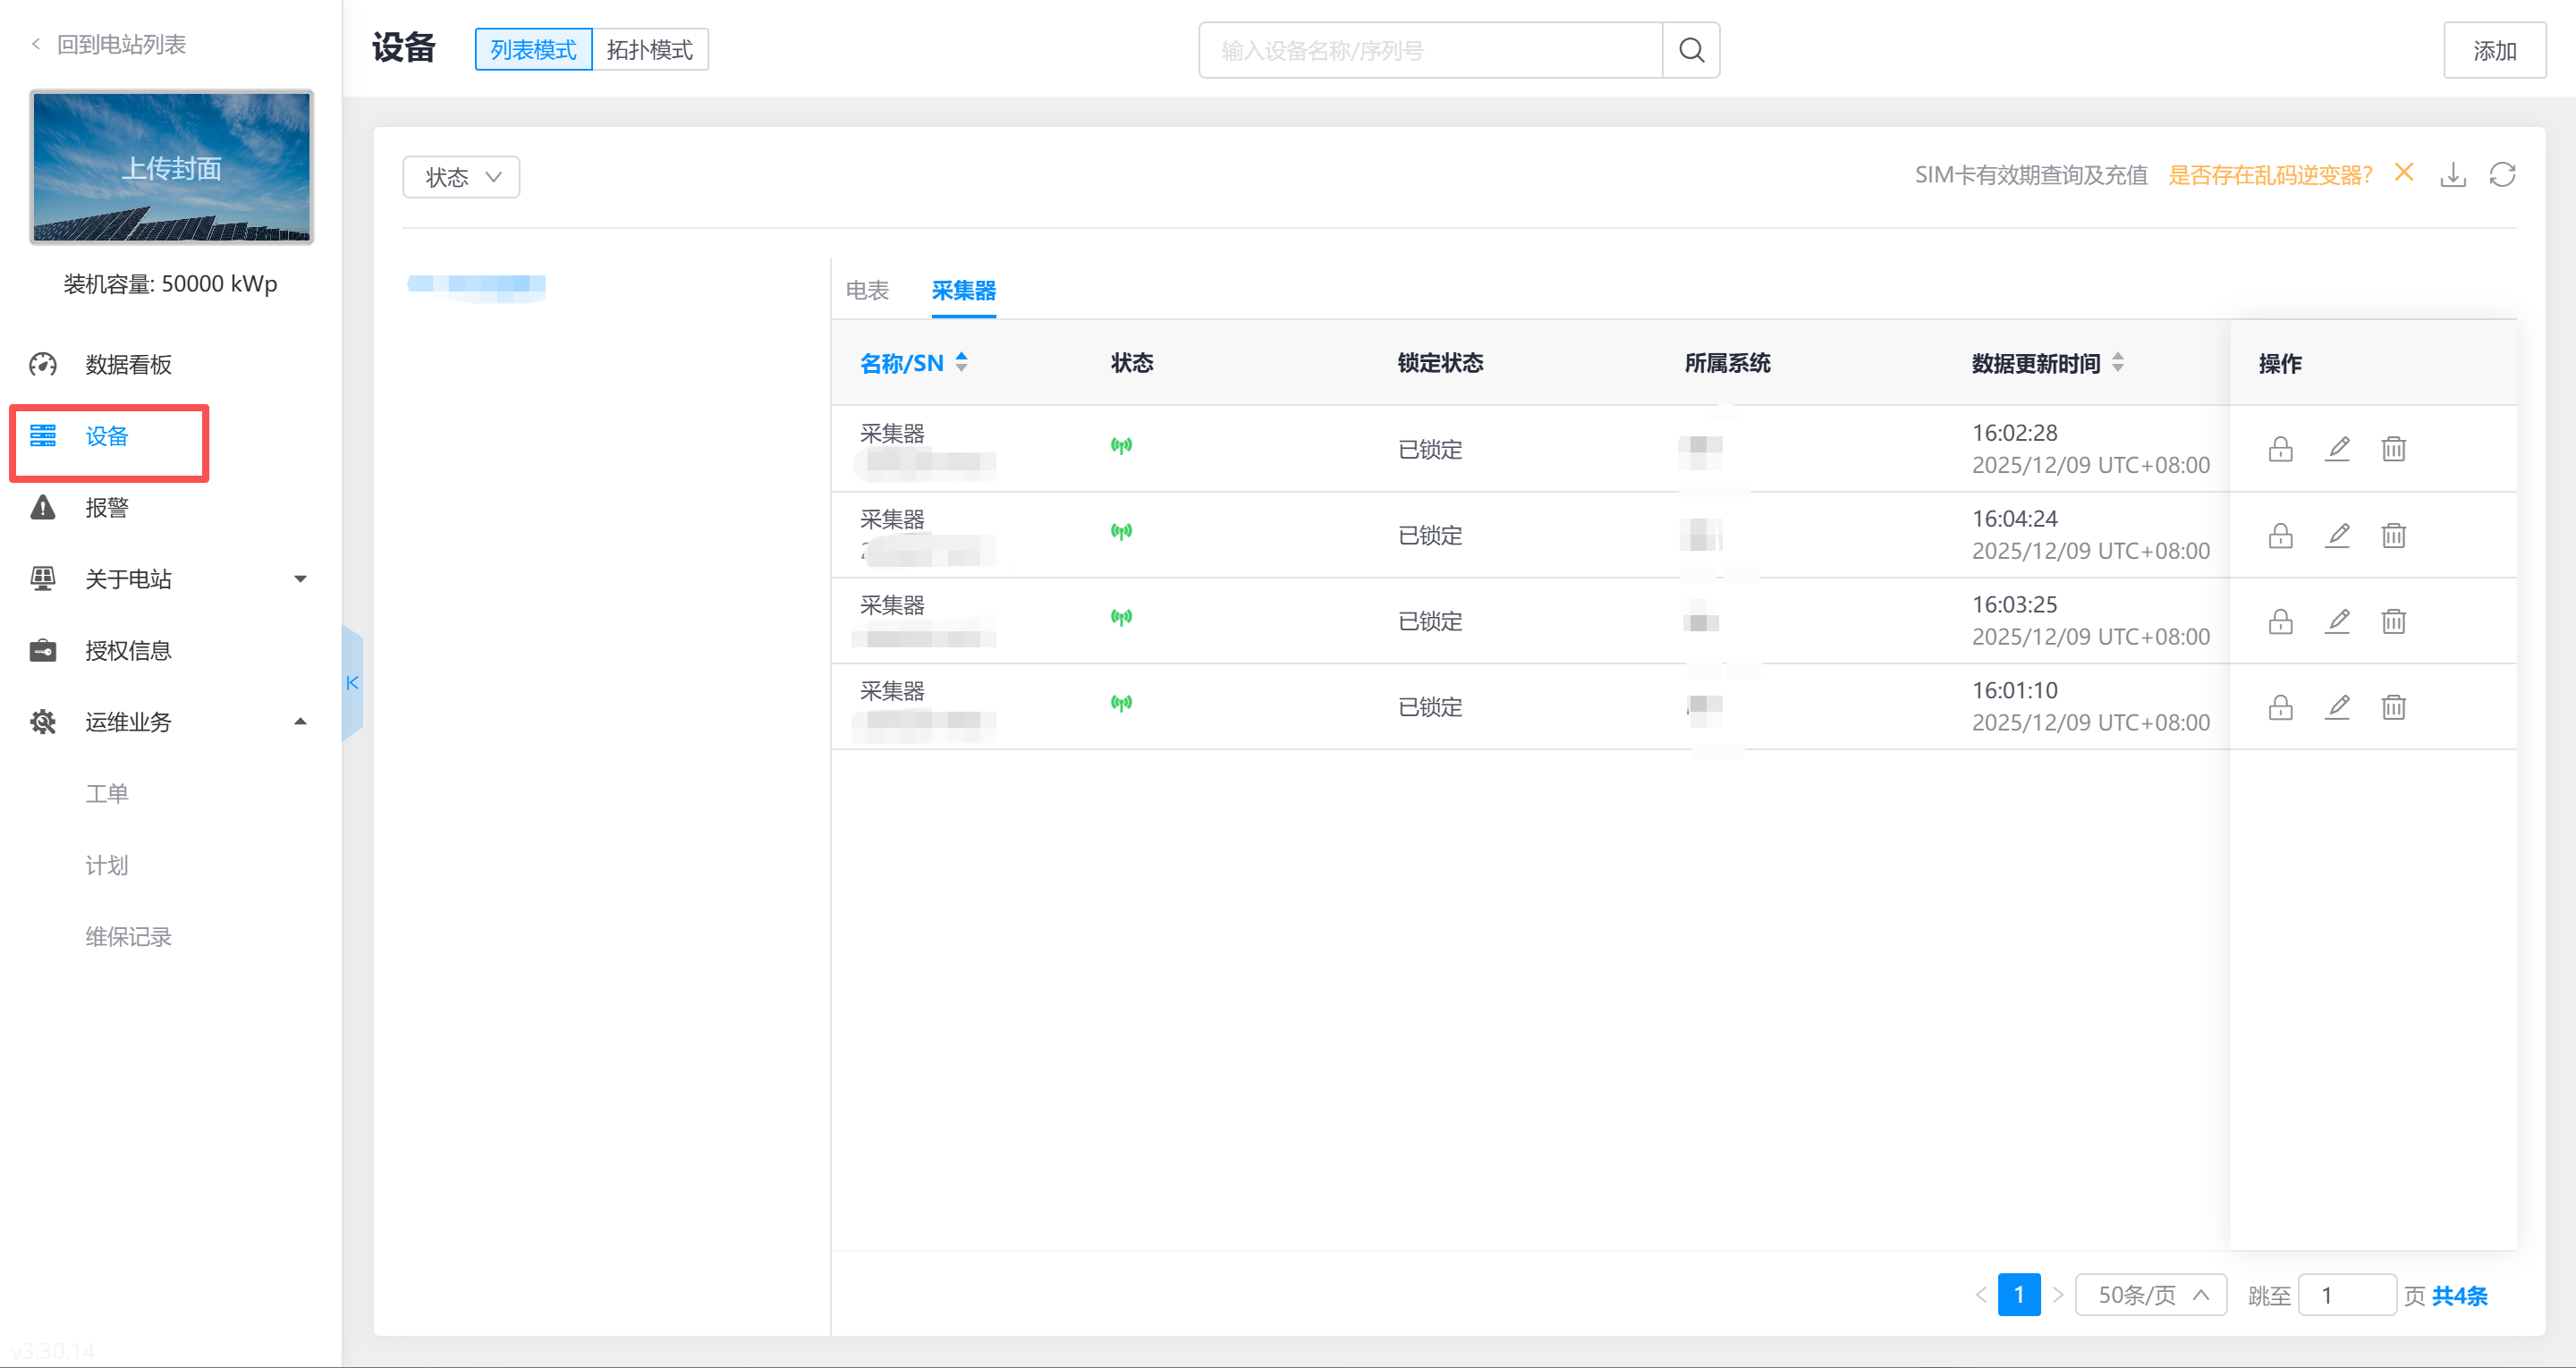The height and width of the screenshot is (1368, 2576).
Task: Delete the third collector row
Action: pos(2393,621)
